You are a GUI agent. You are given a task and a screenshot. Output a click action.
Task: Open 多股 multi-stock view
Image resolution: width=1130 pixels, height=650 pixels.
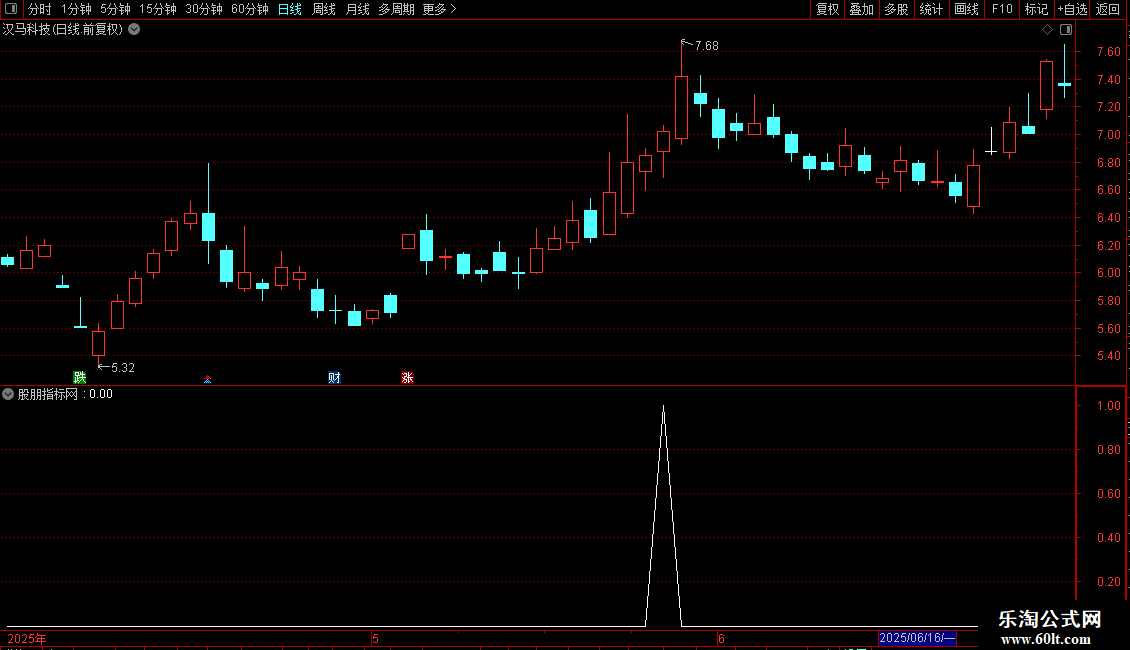point(896,9)
